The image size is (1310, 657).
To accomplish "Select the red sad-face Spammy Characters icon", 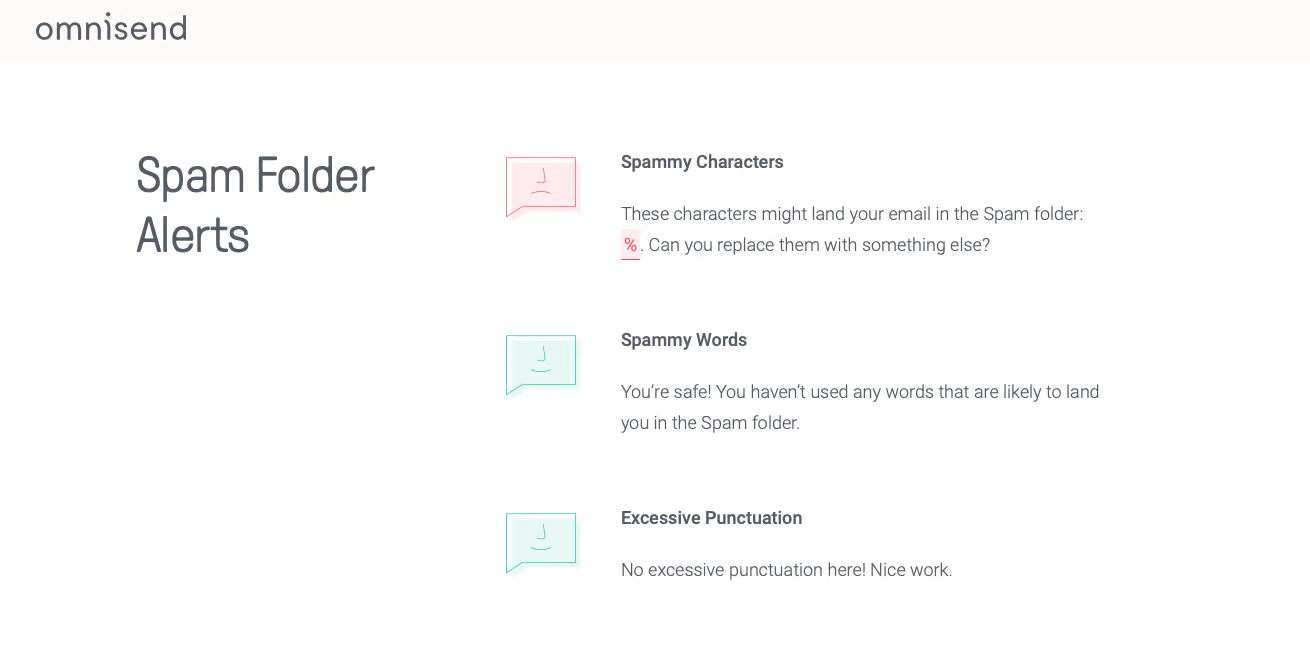I will point(543,187).
